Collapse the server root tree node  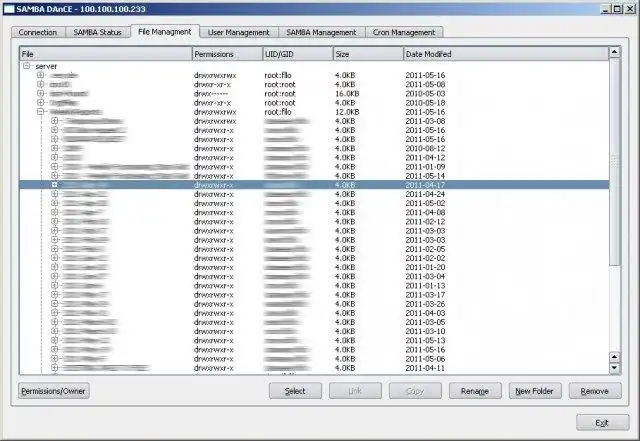(27, 66)
